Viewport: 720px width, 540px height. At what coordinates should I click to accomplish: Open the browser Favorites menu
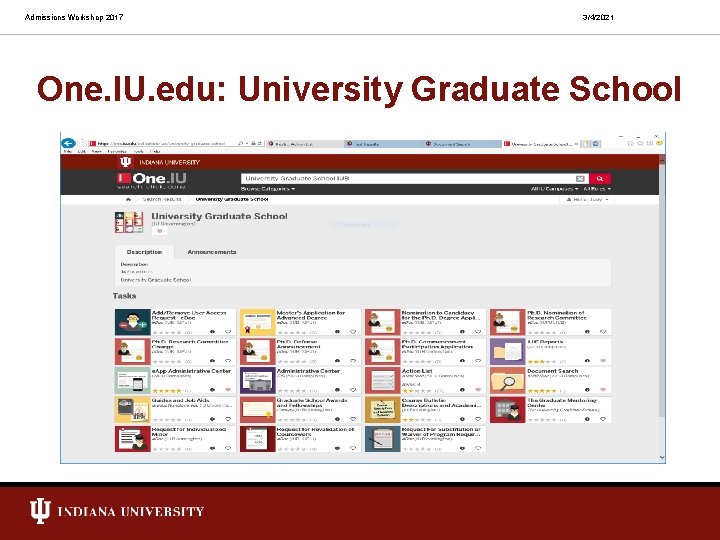[117, 151]
